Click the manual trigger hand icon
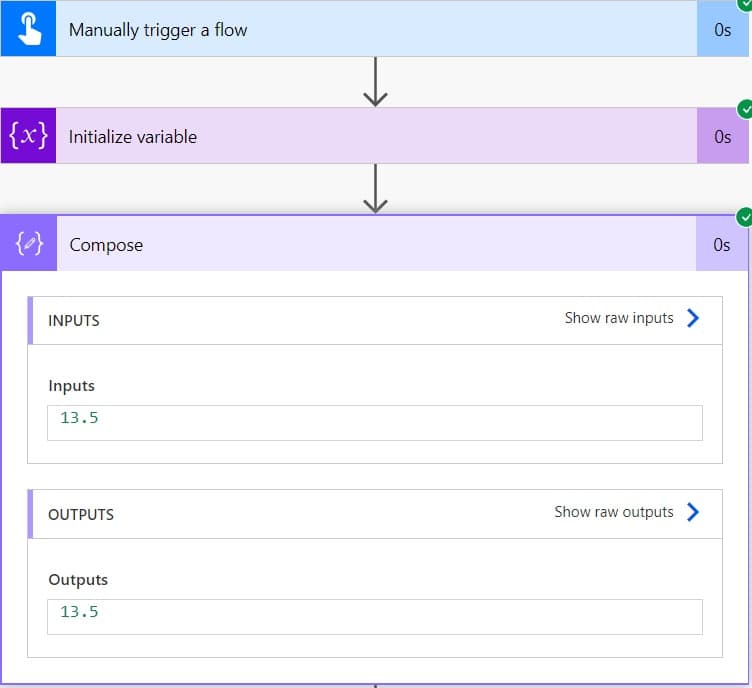 [28, 29]
